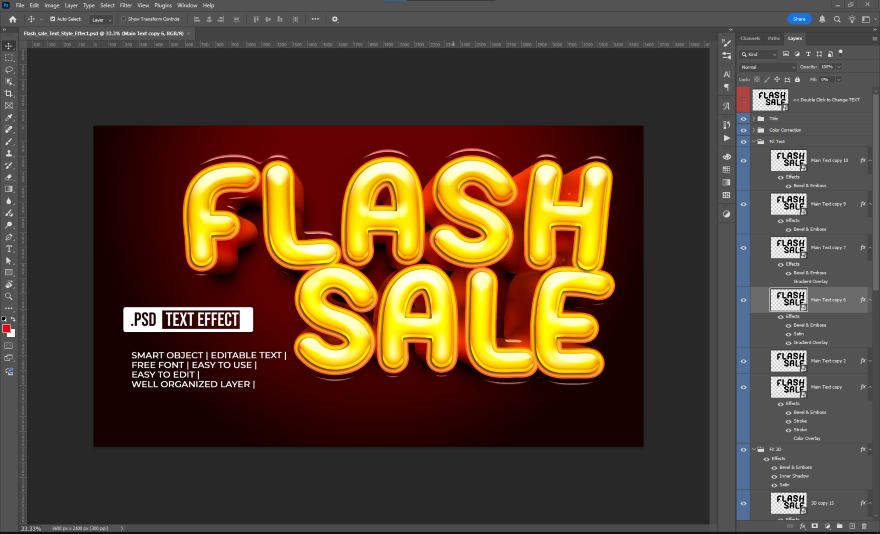
Task: Open the Filter menu
Action: [x=125, y=5]
